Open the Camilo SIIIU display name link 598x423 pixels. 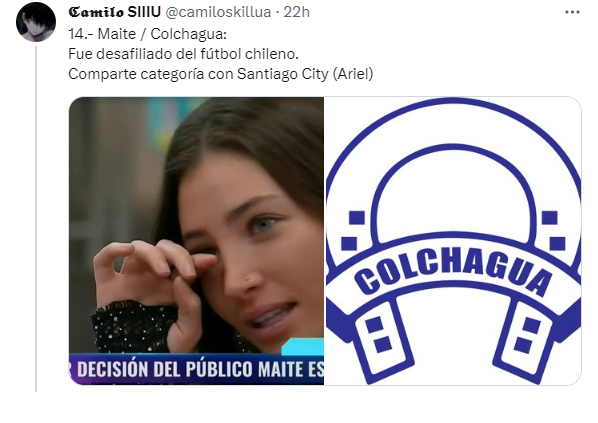point(114,13)
